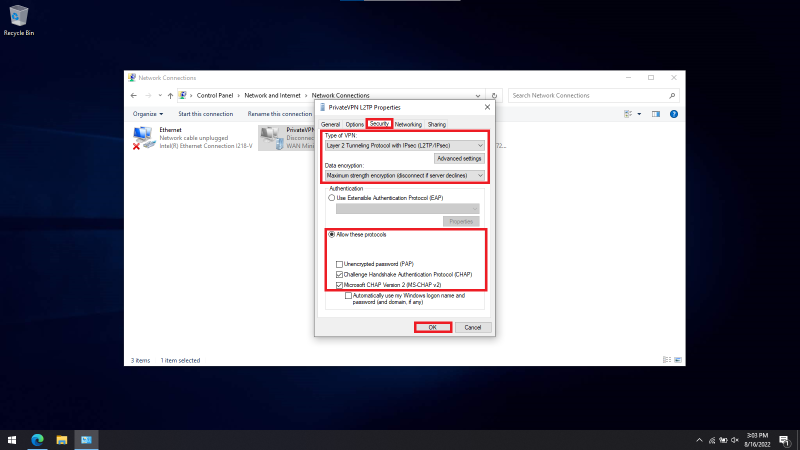
Task: Open the Sharing tab
Action: coord(437,124)
